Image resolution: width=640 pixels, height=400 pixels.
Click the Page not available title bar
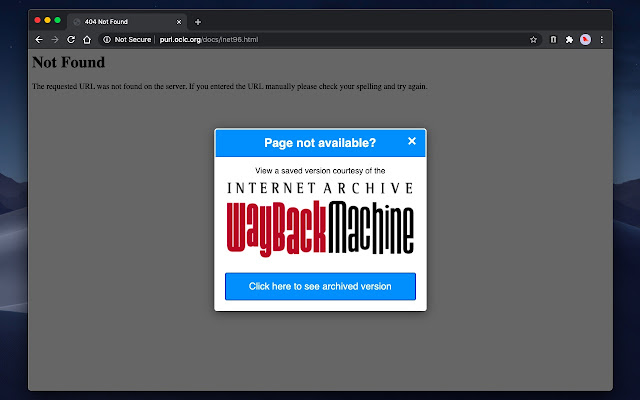click(x=310, y=142)
